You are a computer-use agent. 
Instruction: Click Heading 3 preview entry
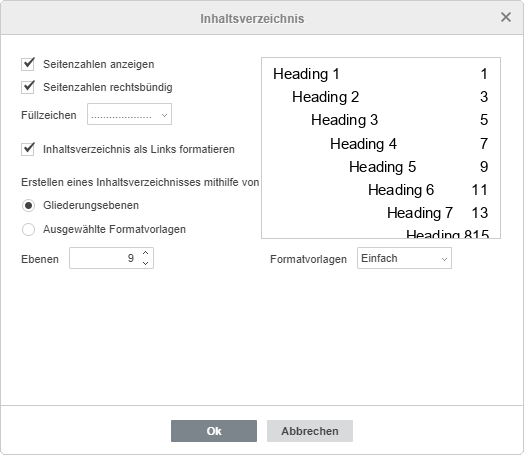tap(345, 120)
